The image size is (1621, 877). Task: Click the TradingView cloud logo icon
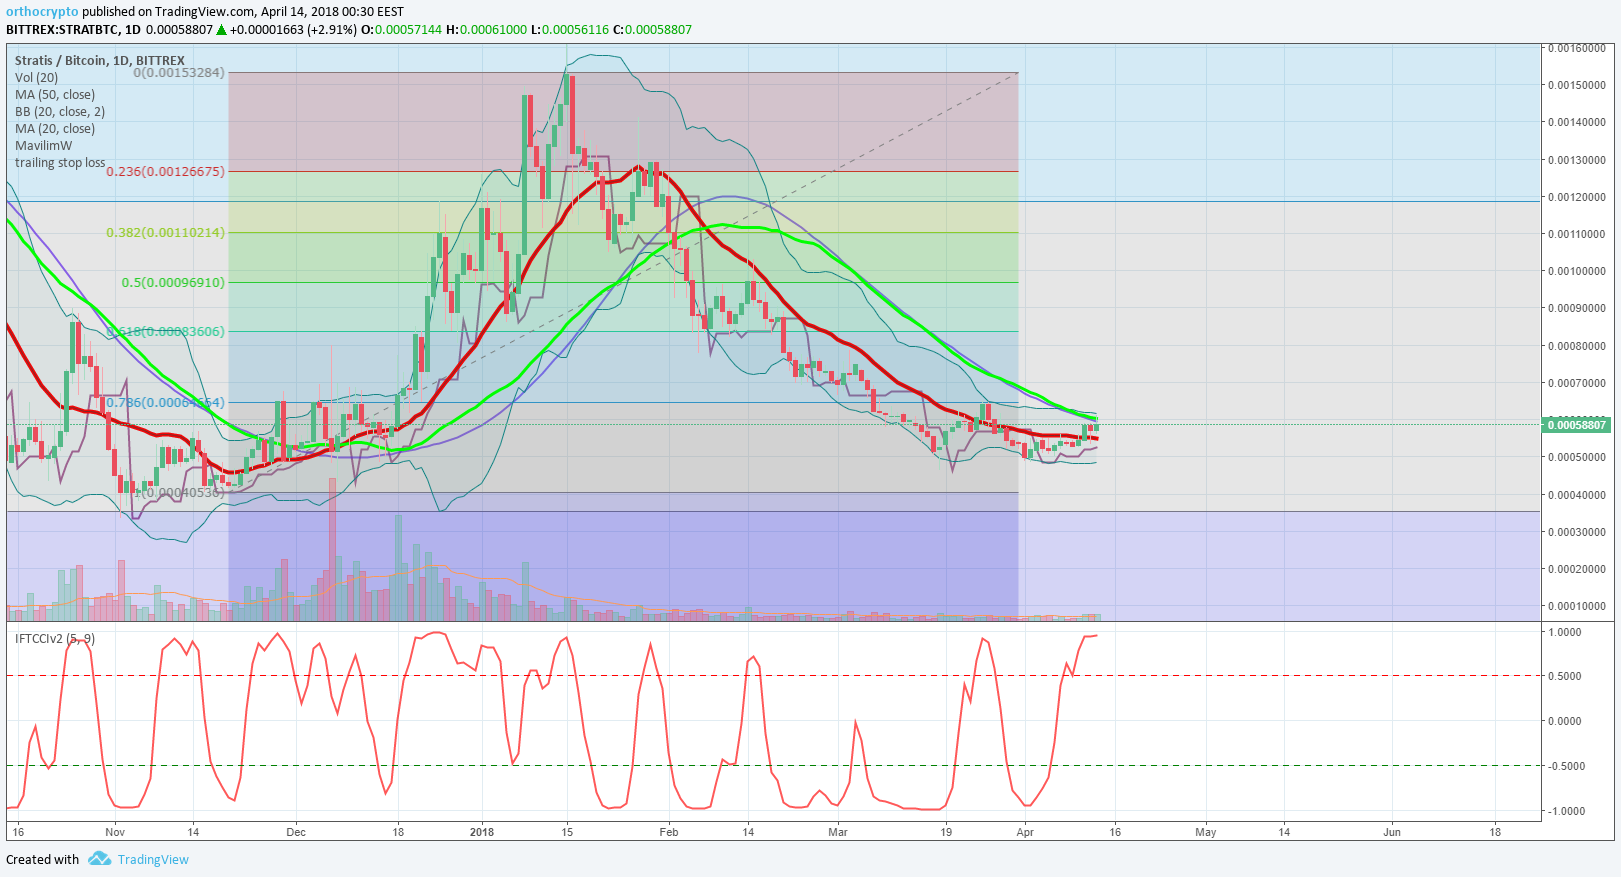coord(99,859)
